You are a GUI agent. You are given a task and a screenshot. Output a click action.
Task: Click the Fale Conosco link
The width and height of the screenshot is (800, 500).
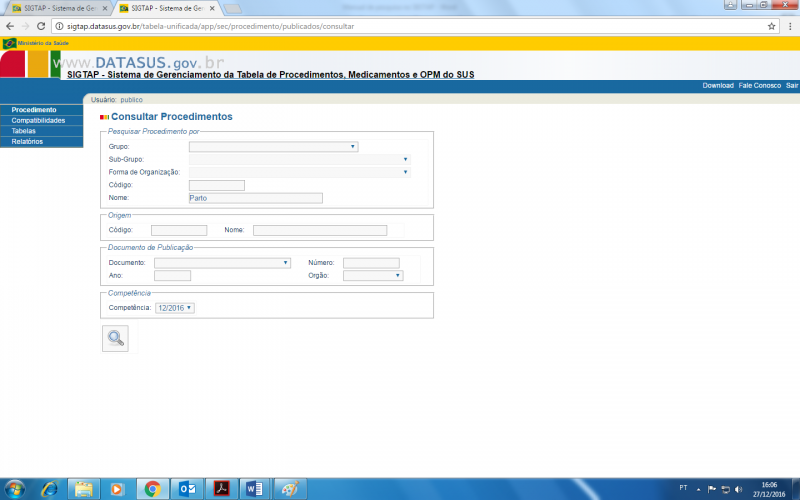[x=760, y=86]
